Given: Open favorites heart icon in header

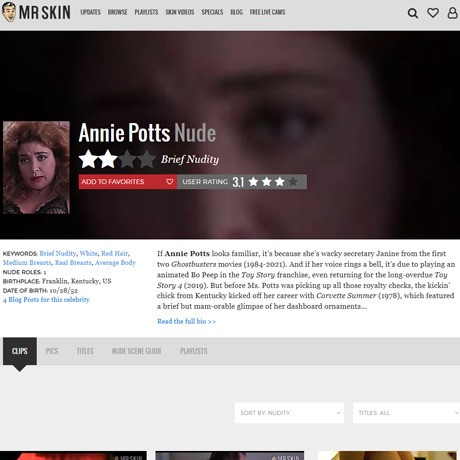Looking at the screenshot, I should [433, 13].
